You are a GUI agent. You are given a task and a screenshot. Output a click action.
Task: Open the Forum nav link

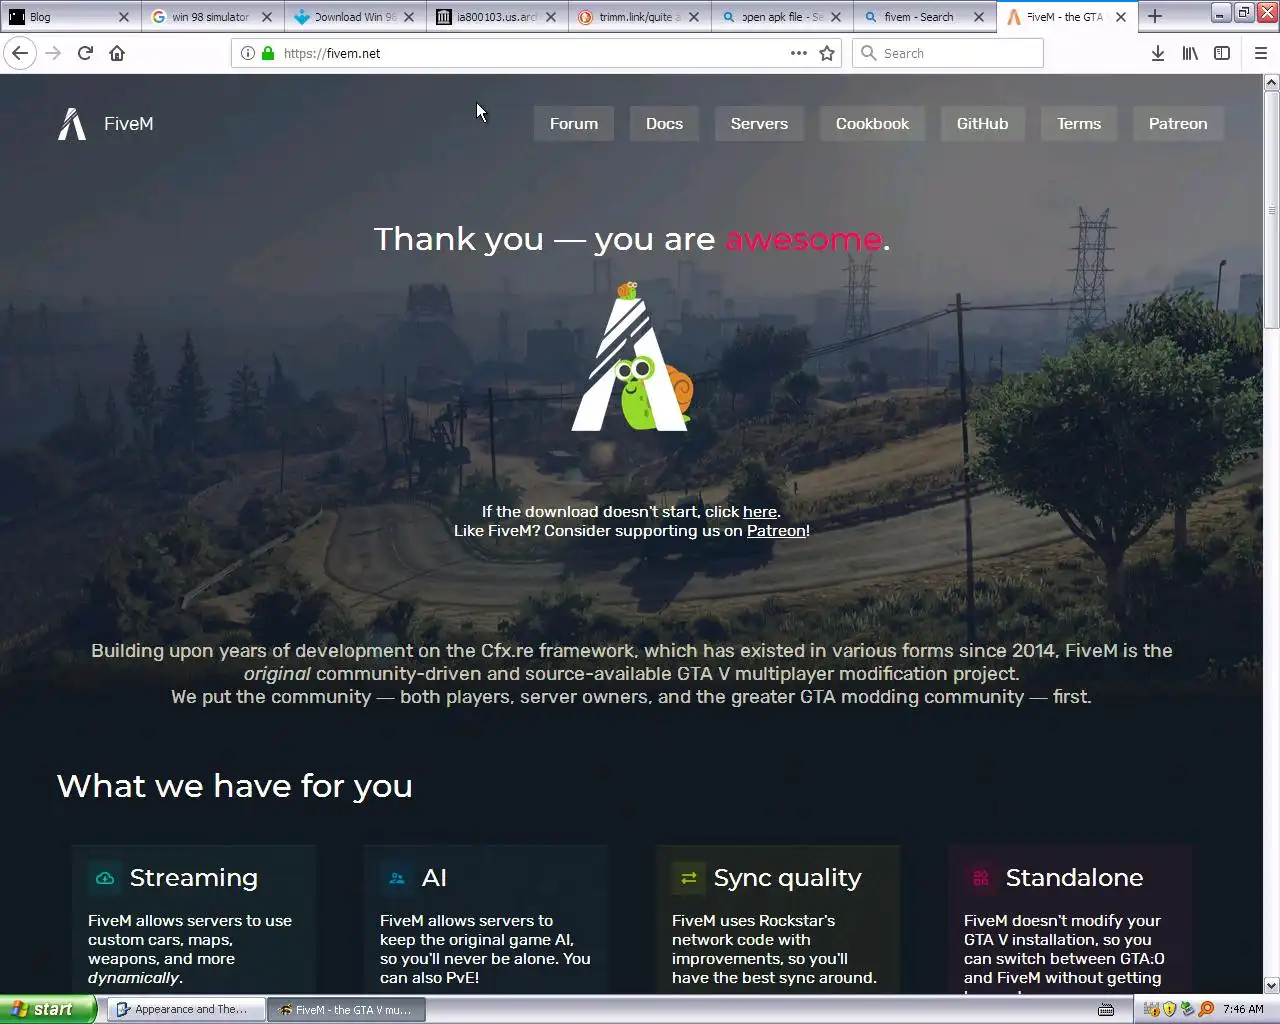click(574, 124)
